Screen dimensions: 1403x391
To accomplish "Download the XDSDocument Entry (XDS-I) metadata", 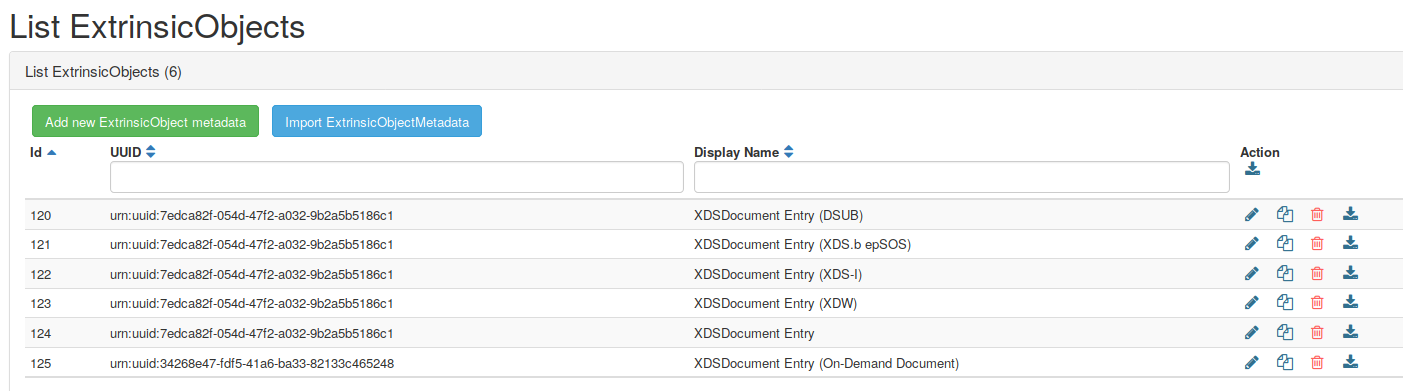I will point(1350,273).
